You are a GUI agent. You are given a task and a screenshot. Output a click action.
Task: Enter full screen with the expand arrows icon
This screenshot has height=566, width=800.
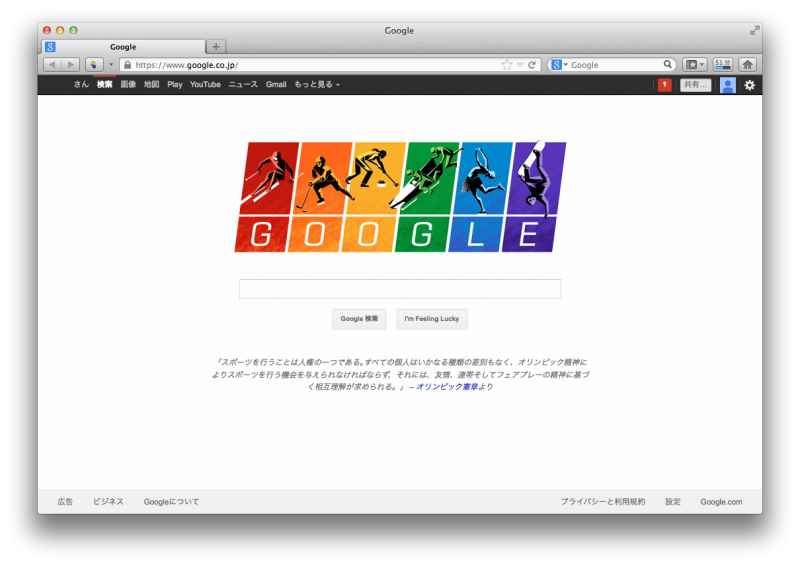[754, 31]
